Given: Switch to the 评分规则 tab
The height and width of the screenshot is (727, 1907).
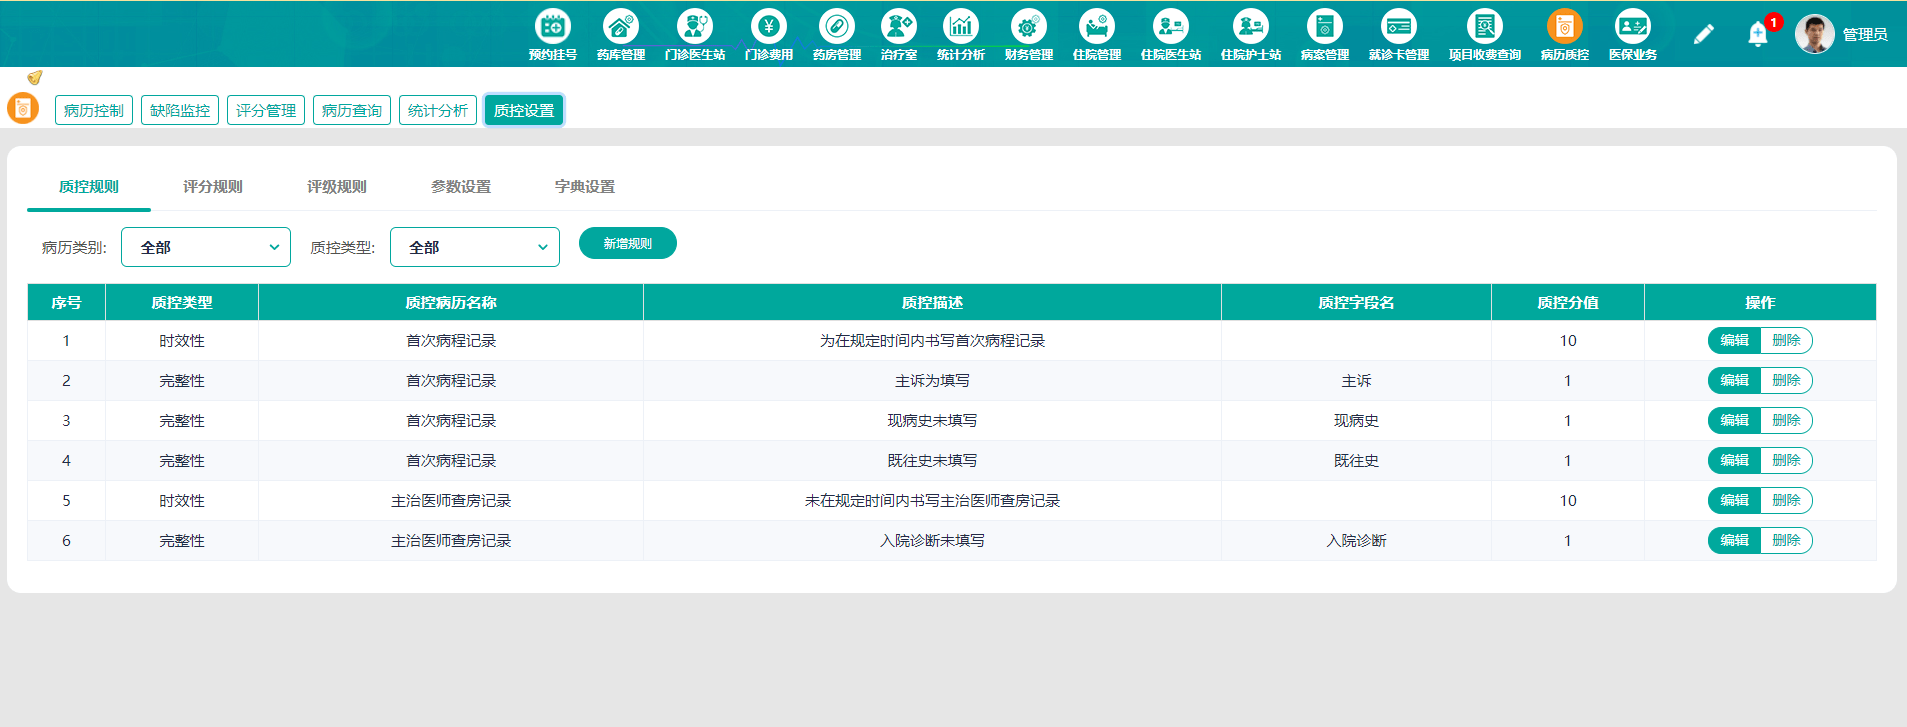Looking at the screenshot, I should pyautogui.click(x=213, y=187).
